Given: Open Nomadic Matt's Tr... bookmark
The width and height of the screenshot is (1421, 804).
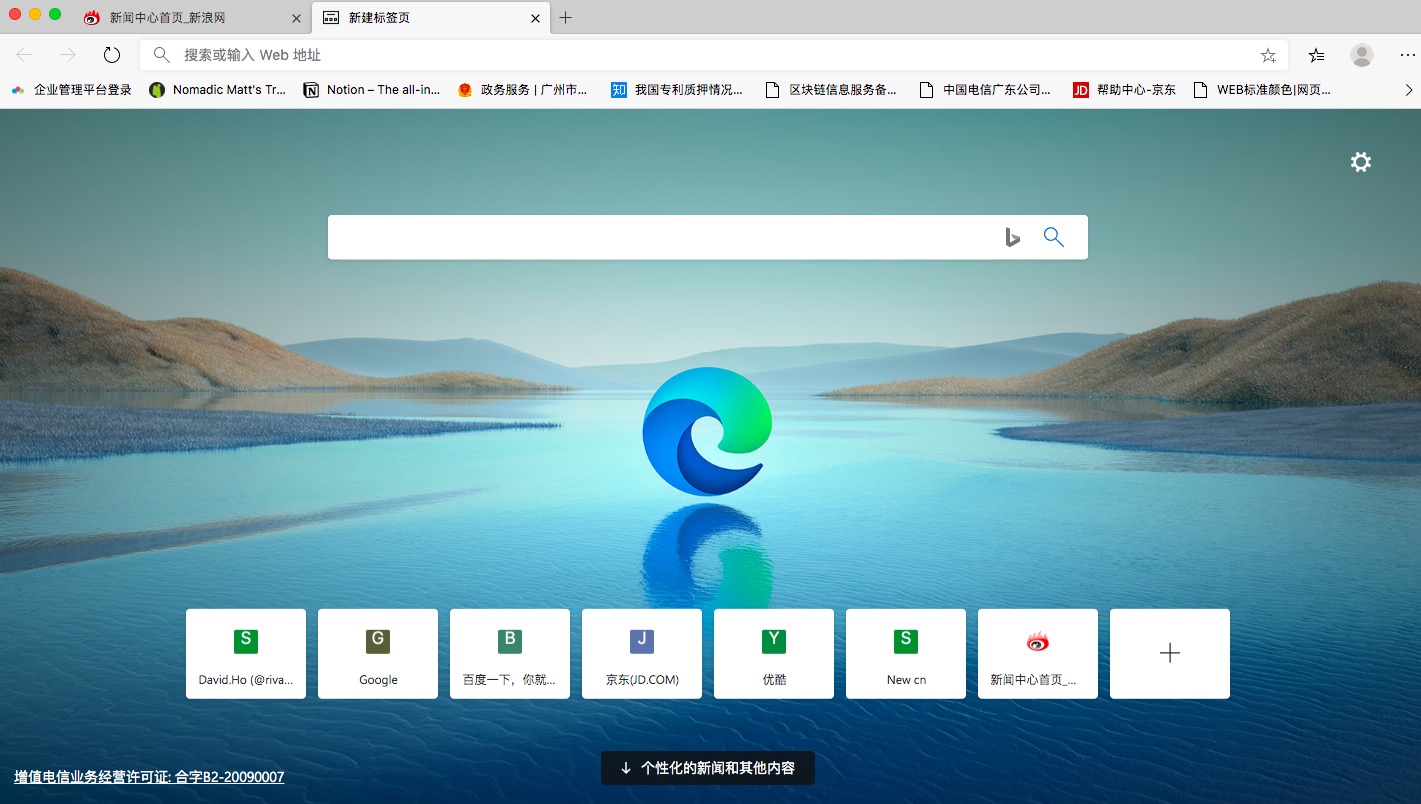Looking at the screenshot, I should (x=218, y=90).
